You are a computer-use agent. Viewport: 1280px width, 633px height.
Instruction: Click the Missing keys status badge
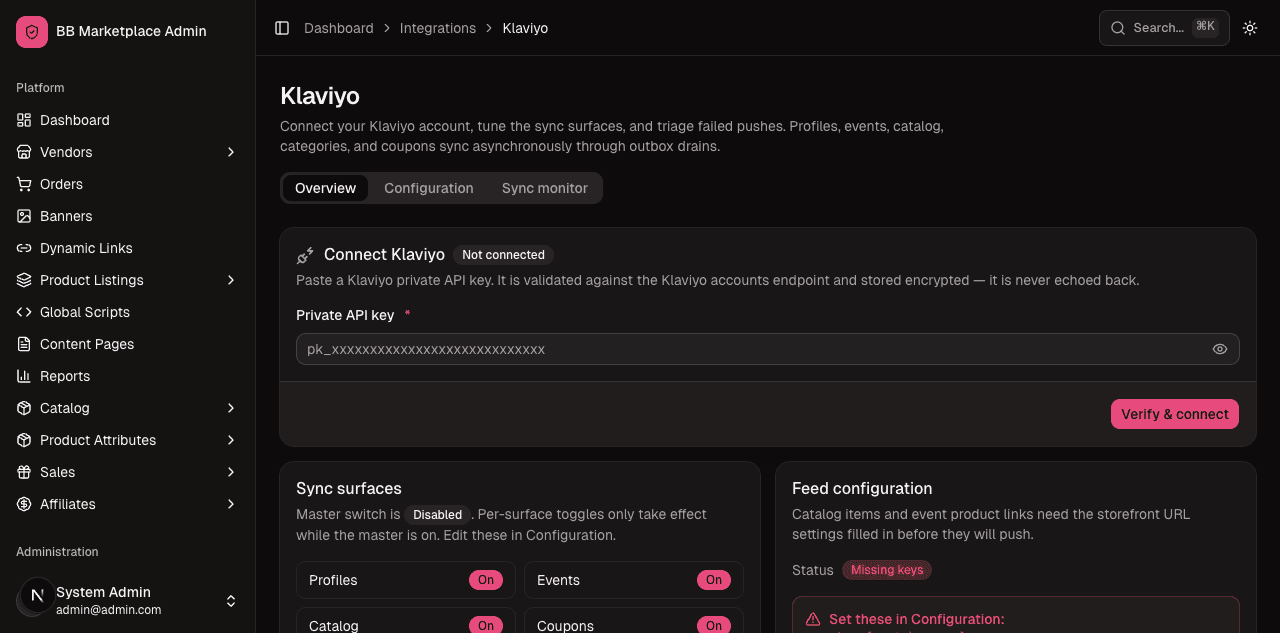pos(887,570)
